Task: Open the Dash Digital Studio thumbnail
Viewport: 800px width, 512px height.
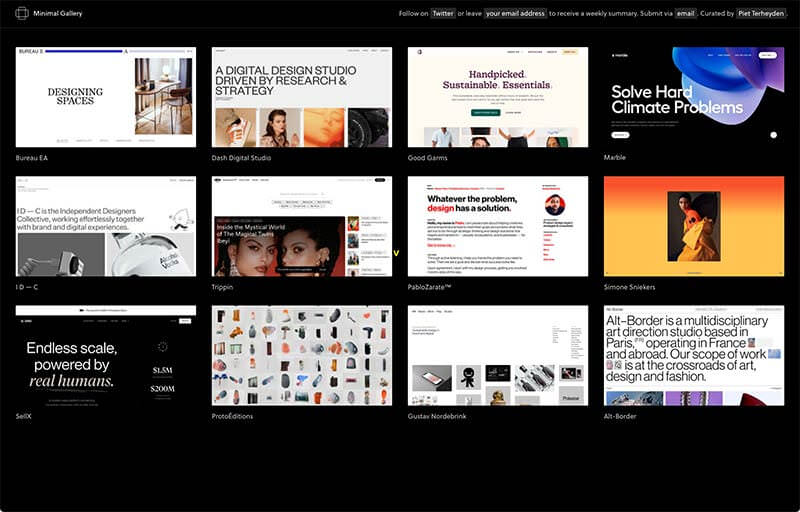Action: 302,97
